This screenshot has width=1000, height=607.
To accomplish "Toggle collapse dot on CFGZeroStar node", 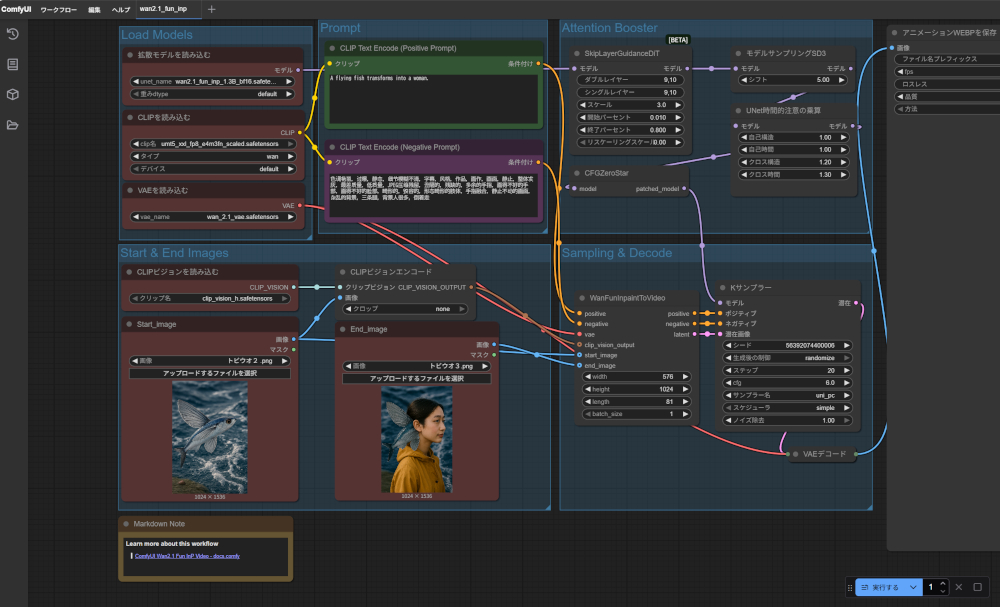I will tap(577, 173).
